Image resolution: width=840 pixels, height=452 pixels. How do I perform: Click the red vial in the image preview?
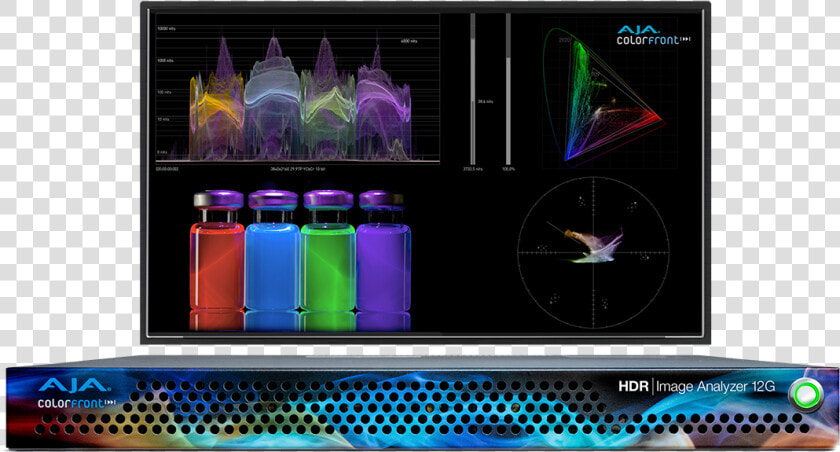[x=218, y=251]
